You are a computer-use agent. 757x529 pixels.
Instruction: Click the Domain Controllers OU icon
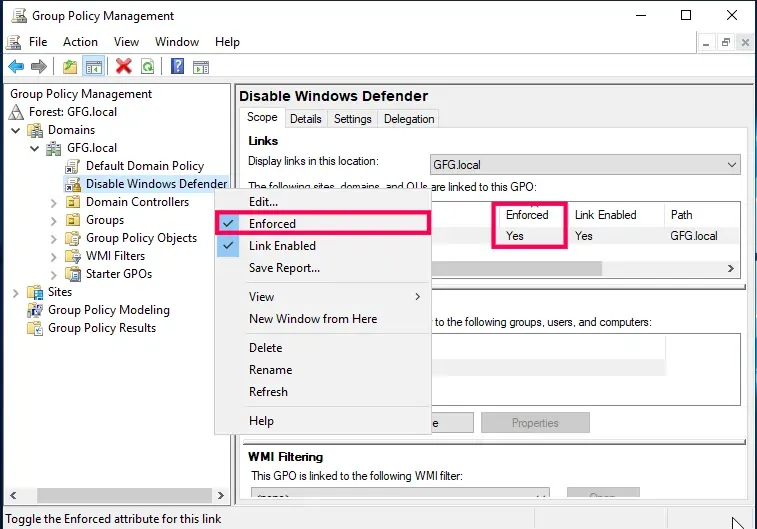[x=73, y=202]
